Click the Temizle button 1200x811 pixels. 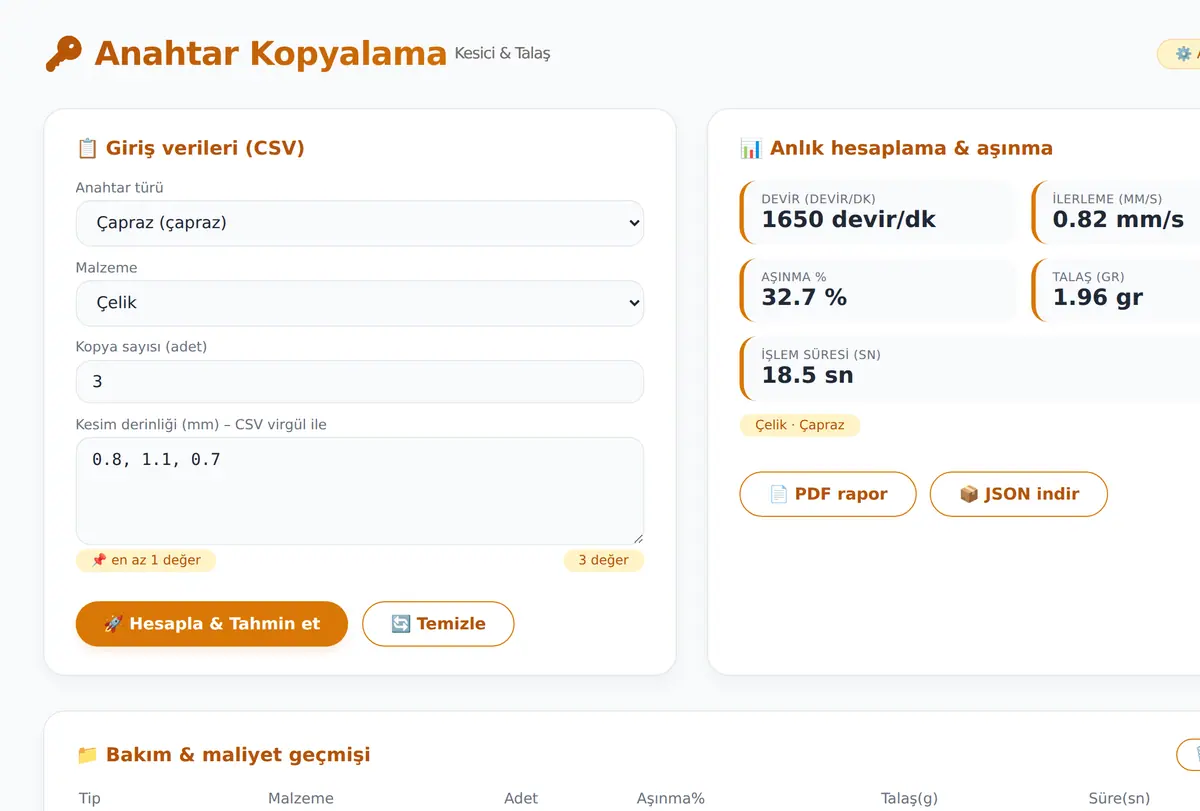[x=438, y=624]
